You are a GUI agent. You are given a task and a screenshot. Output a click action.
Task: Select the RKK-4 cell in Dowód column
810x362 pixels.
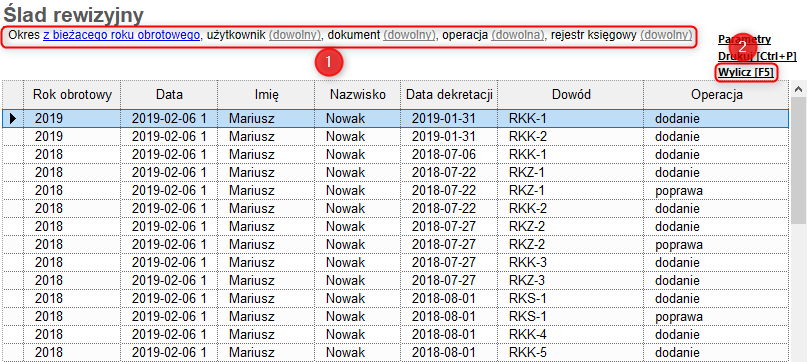[x=571, y=335]
